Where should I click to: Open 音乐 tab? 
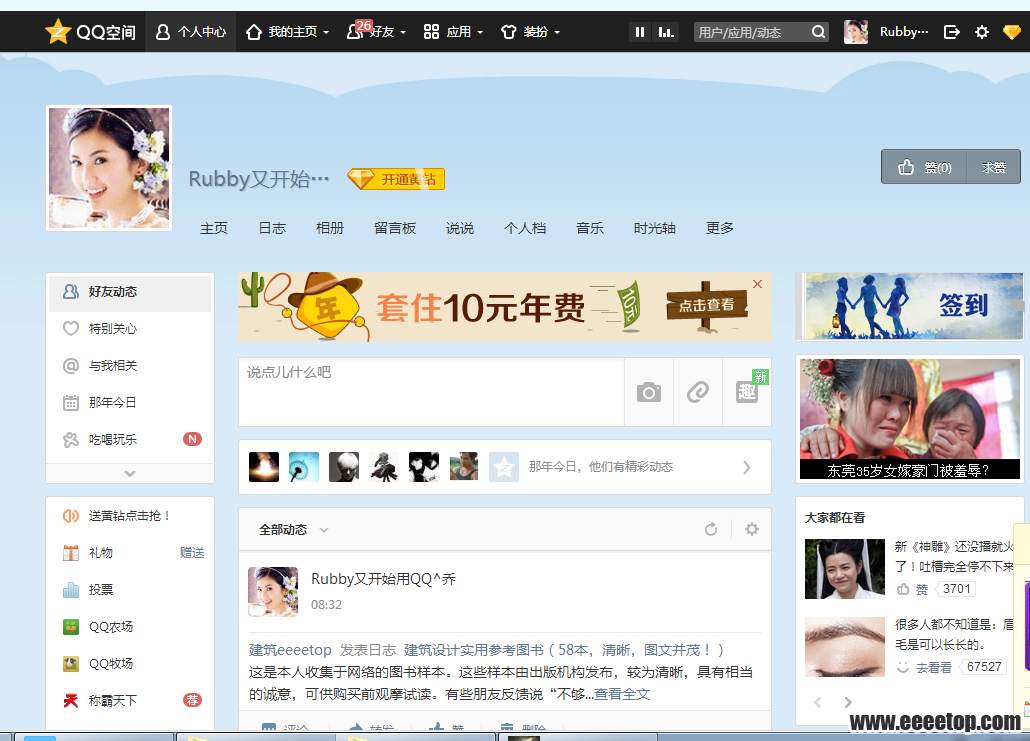coord(590,228)
